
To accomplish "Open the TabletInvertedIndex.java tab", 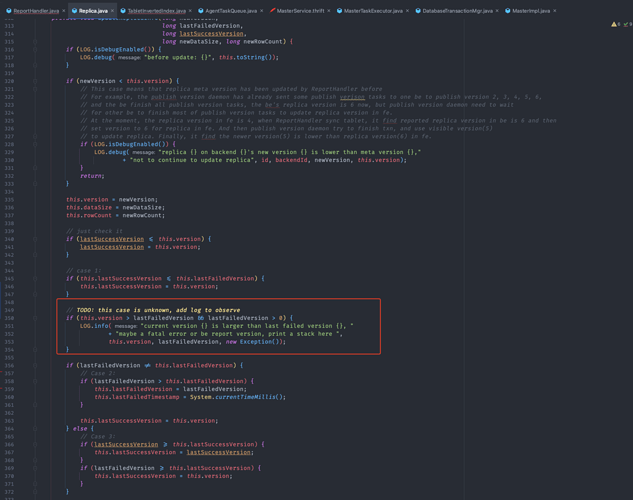I will [x=156, y=11].
